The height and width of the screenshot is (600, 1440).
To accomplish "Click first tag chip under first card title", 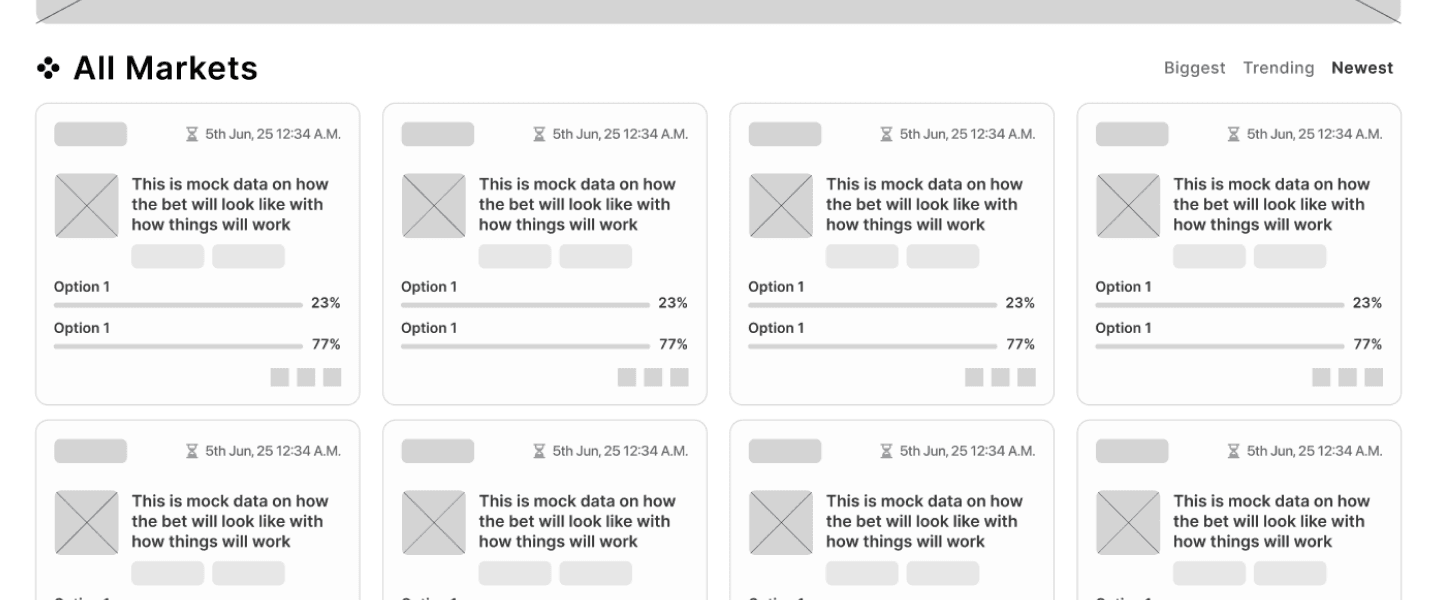I will click(168, 256).
